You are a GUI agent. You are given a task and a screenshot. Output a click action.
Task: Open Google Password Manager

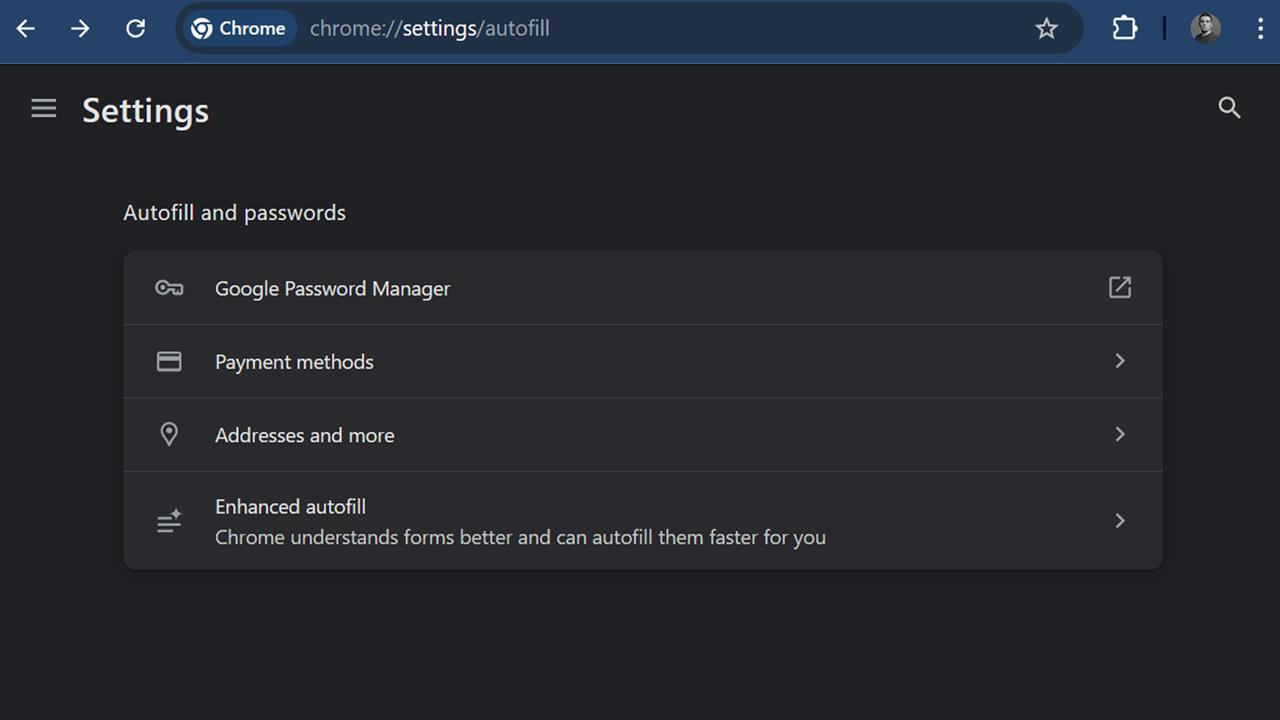pos(643,288)
